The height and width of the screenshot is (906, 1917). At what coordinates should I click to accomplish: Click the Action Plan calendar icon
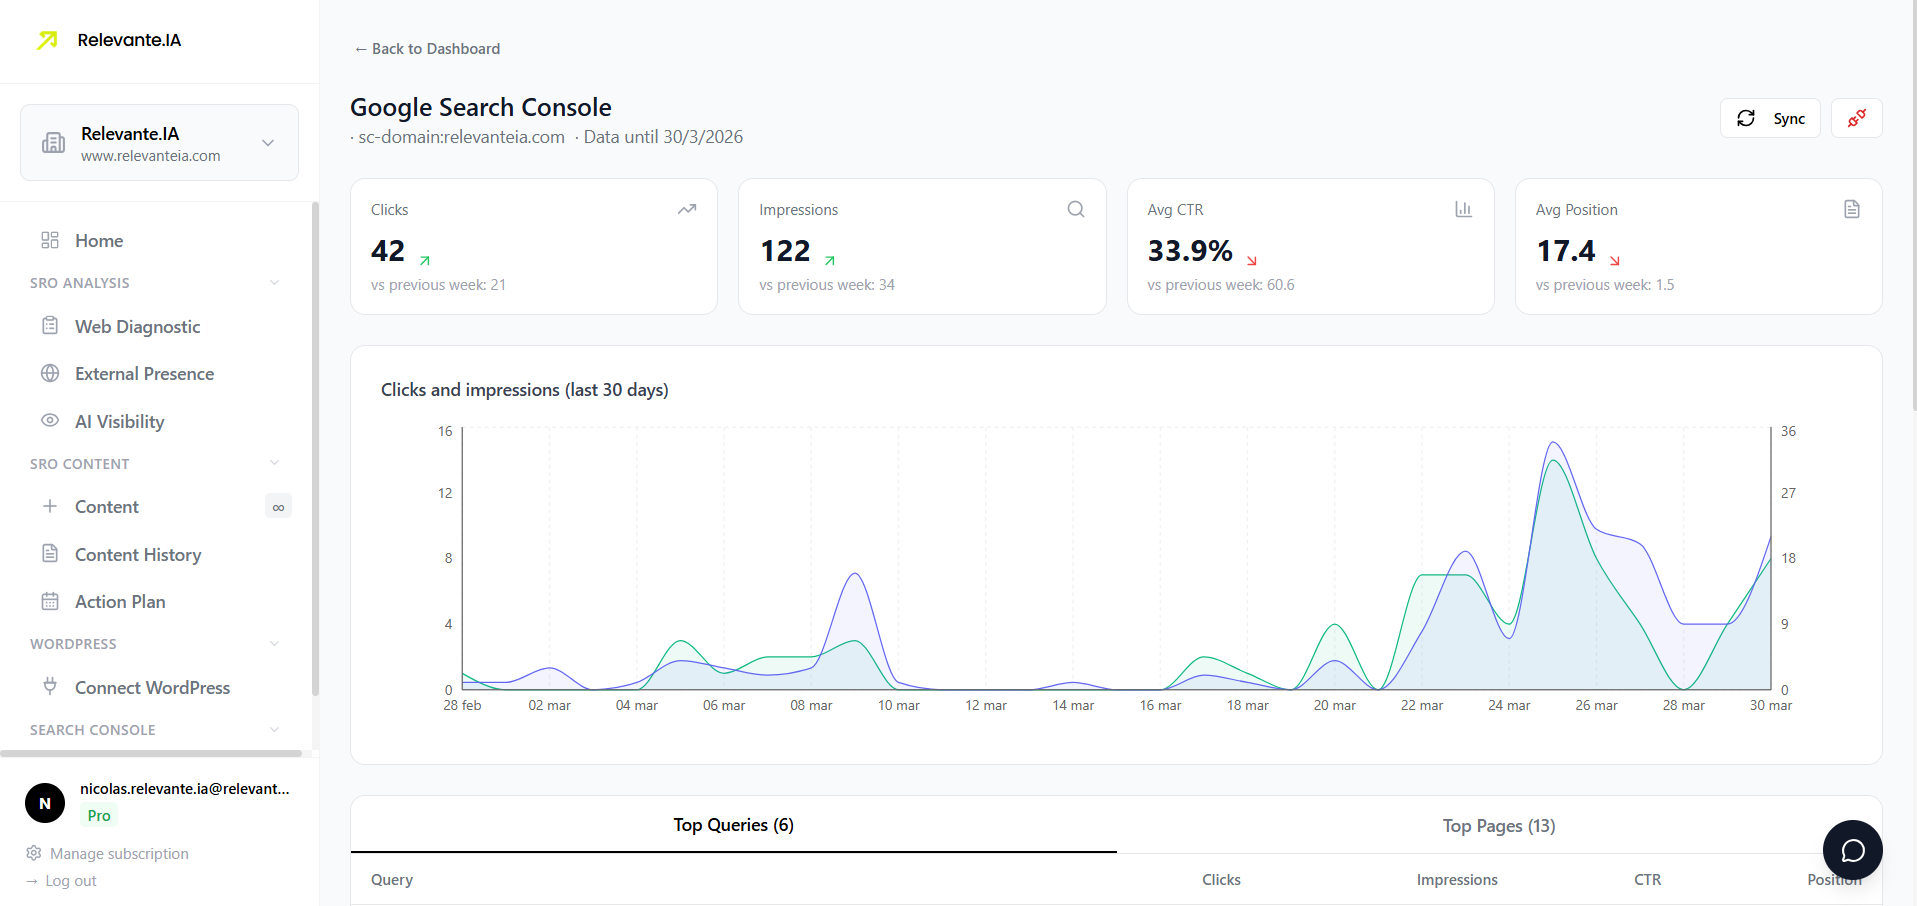(x=50, y=601)
